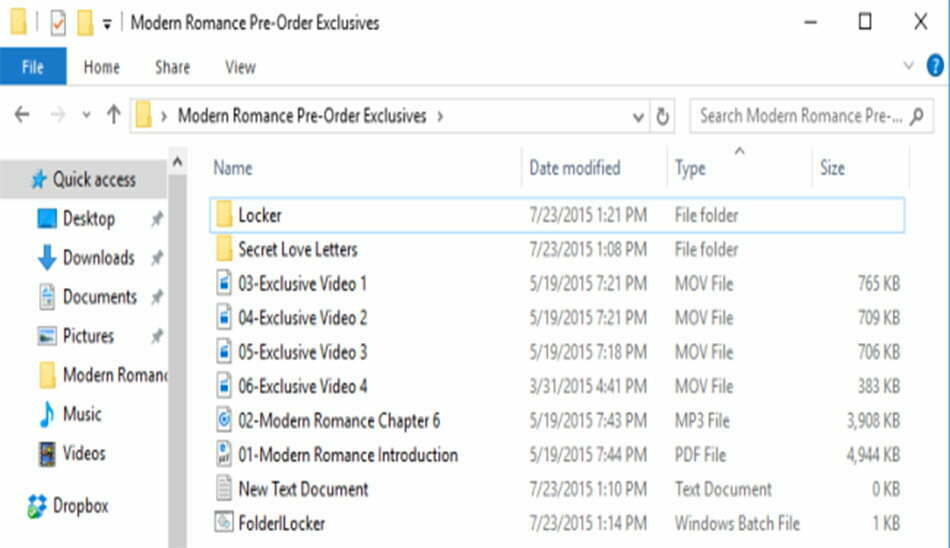
Task: Click the MP3 file icon for Chapter 6
Action: [x=224, y=419]
